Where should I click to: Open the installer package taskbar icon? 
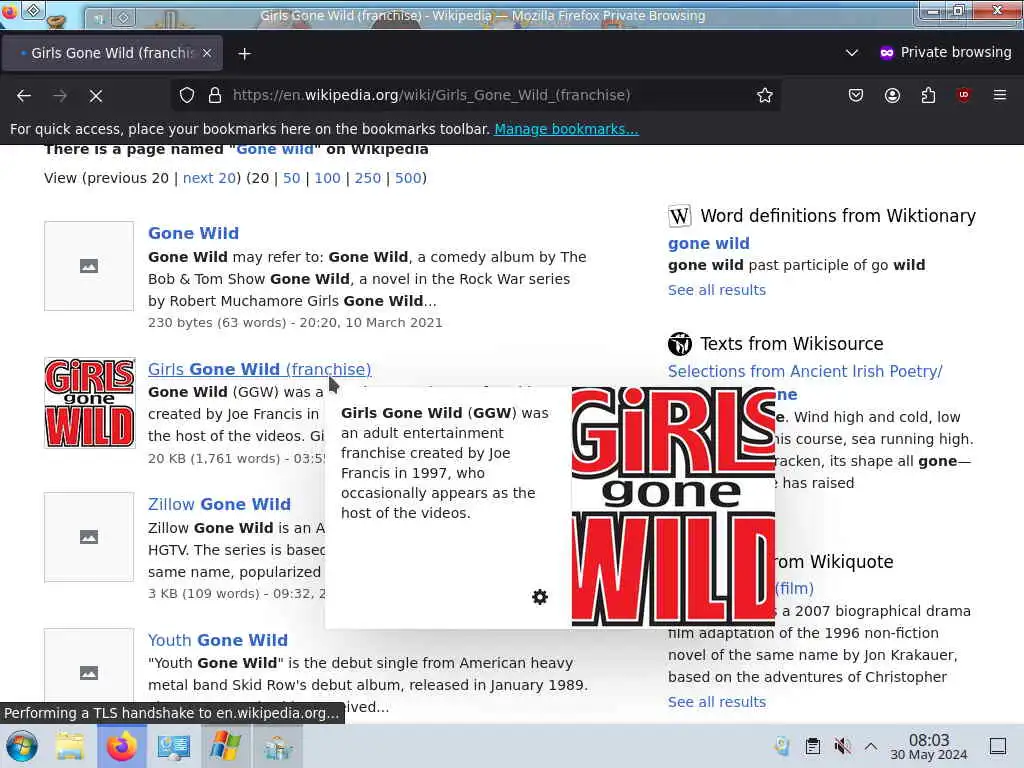pos(277,746)
